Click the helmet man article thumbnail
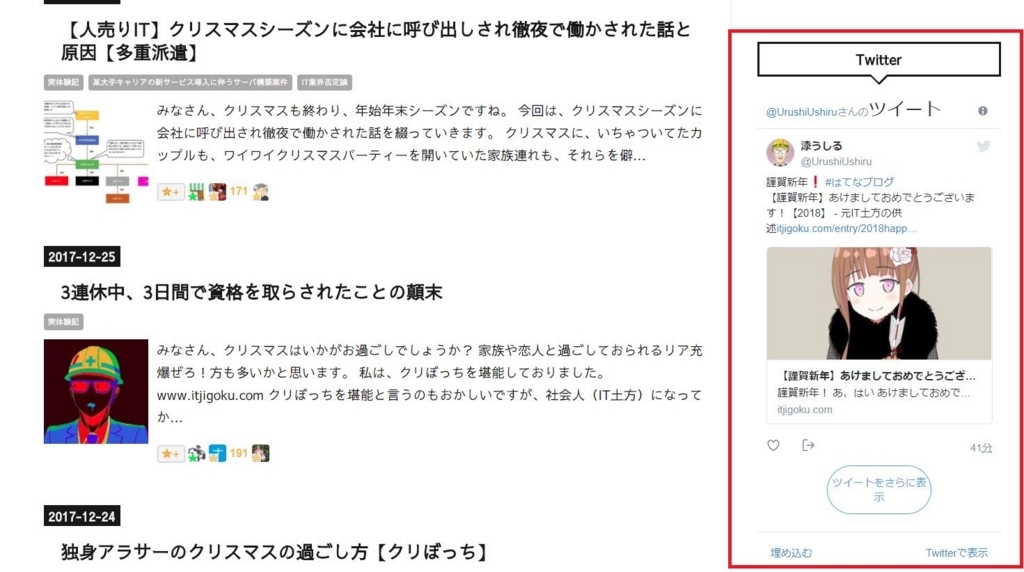This screenshot has height=572, width=1024. click(x=96, y=392)
